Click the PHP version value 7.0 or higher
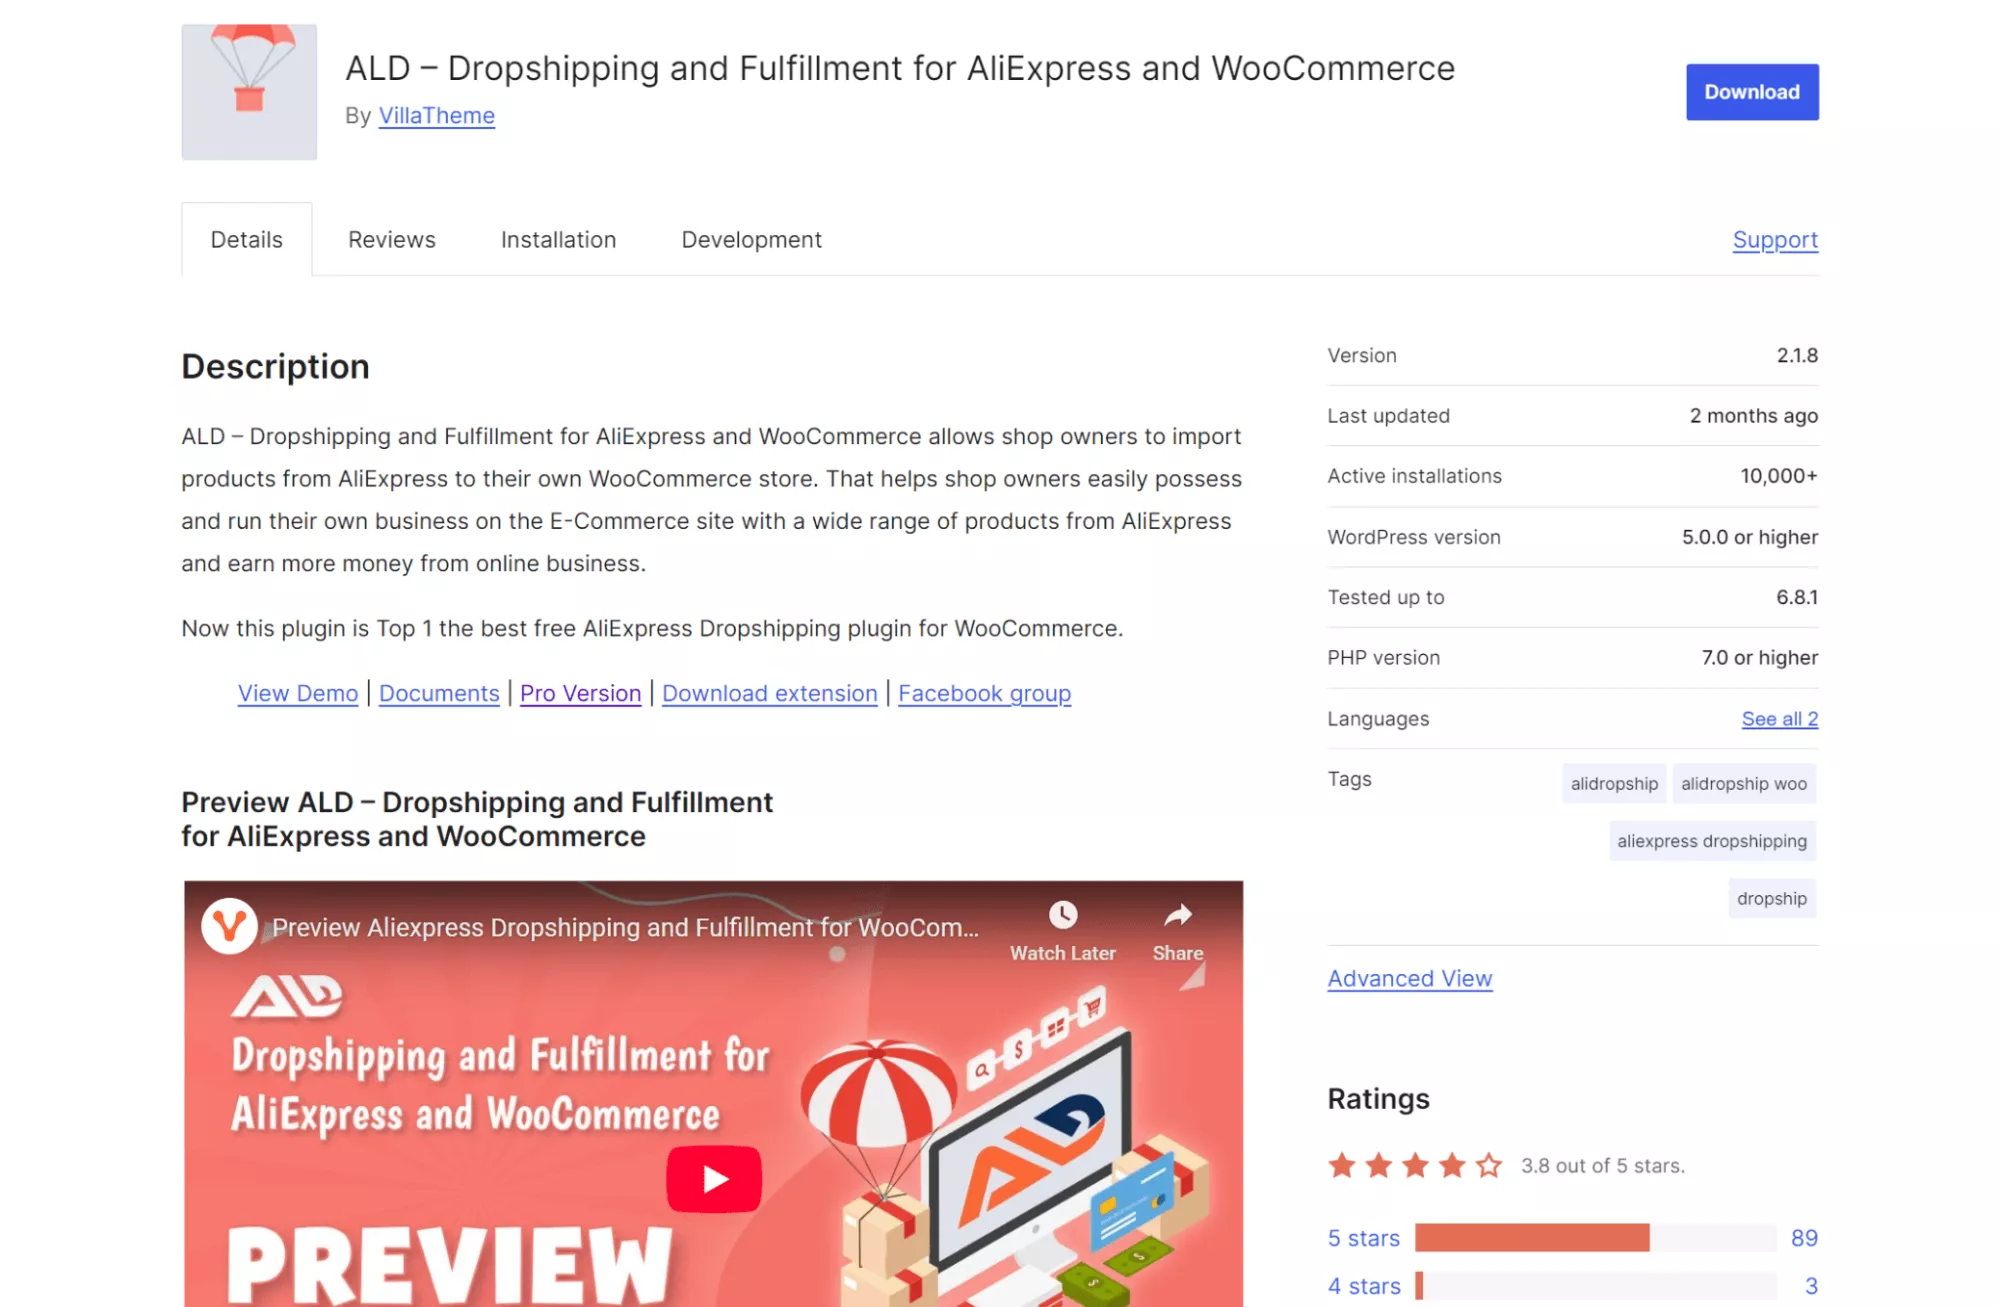The height and width of the screenshot is (1307, 1999). pyautogui.click(x=1760, y=658)
